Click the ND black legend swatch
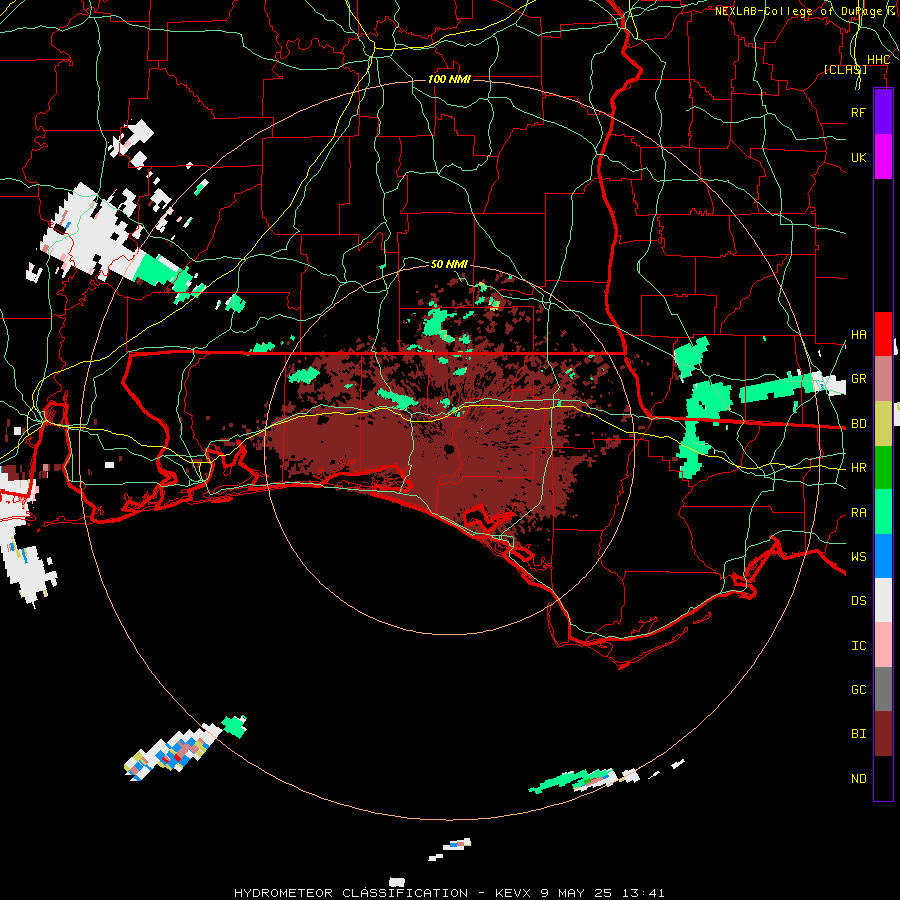Image resolution: width=900 pixels, height=900 pixels. tap(883, 778)
